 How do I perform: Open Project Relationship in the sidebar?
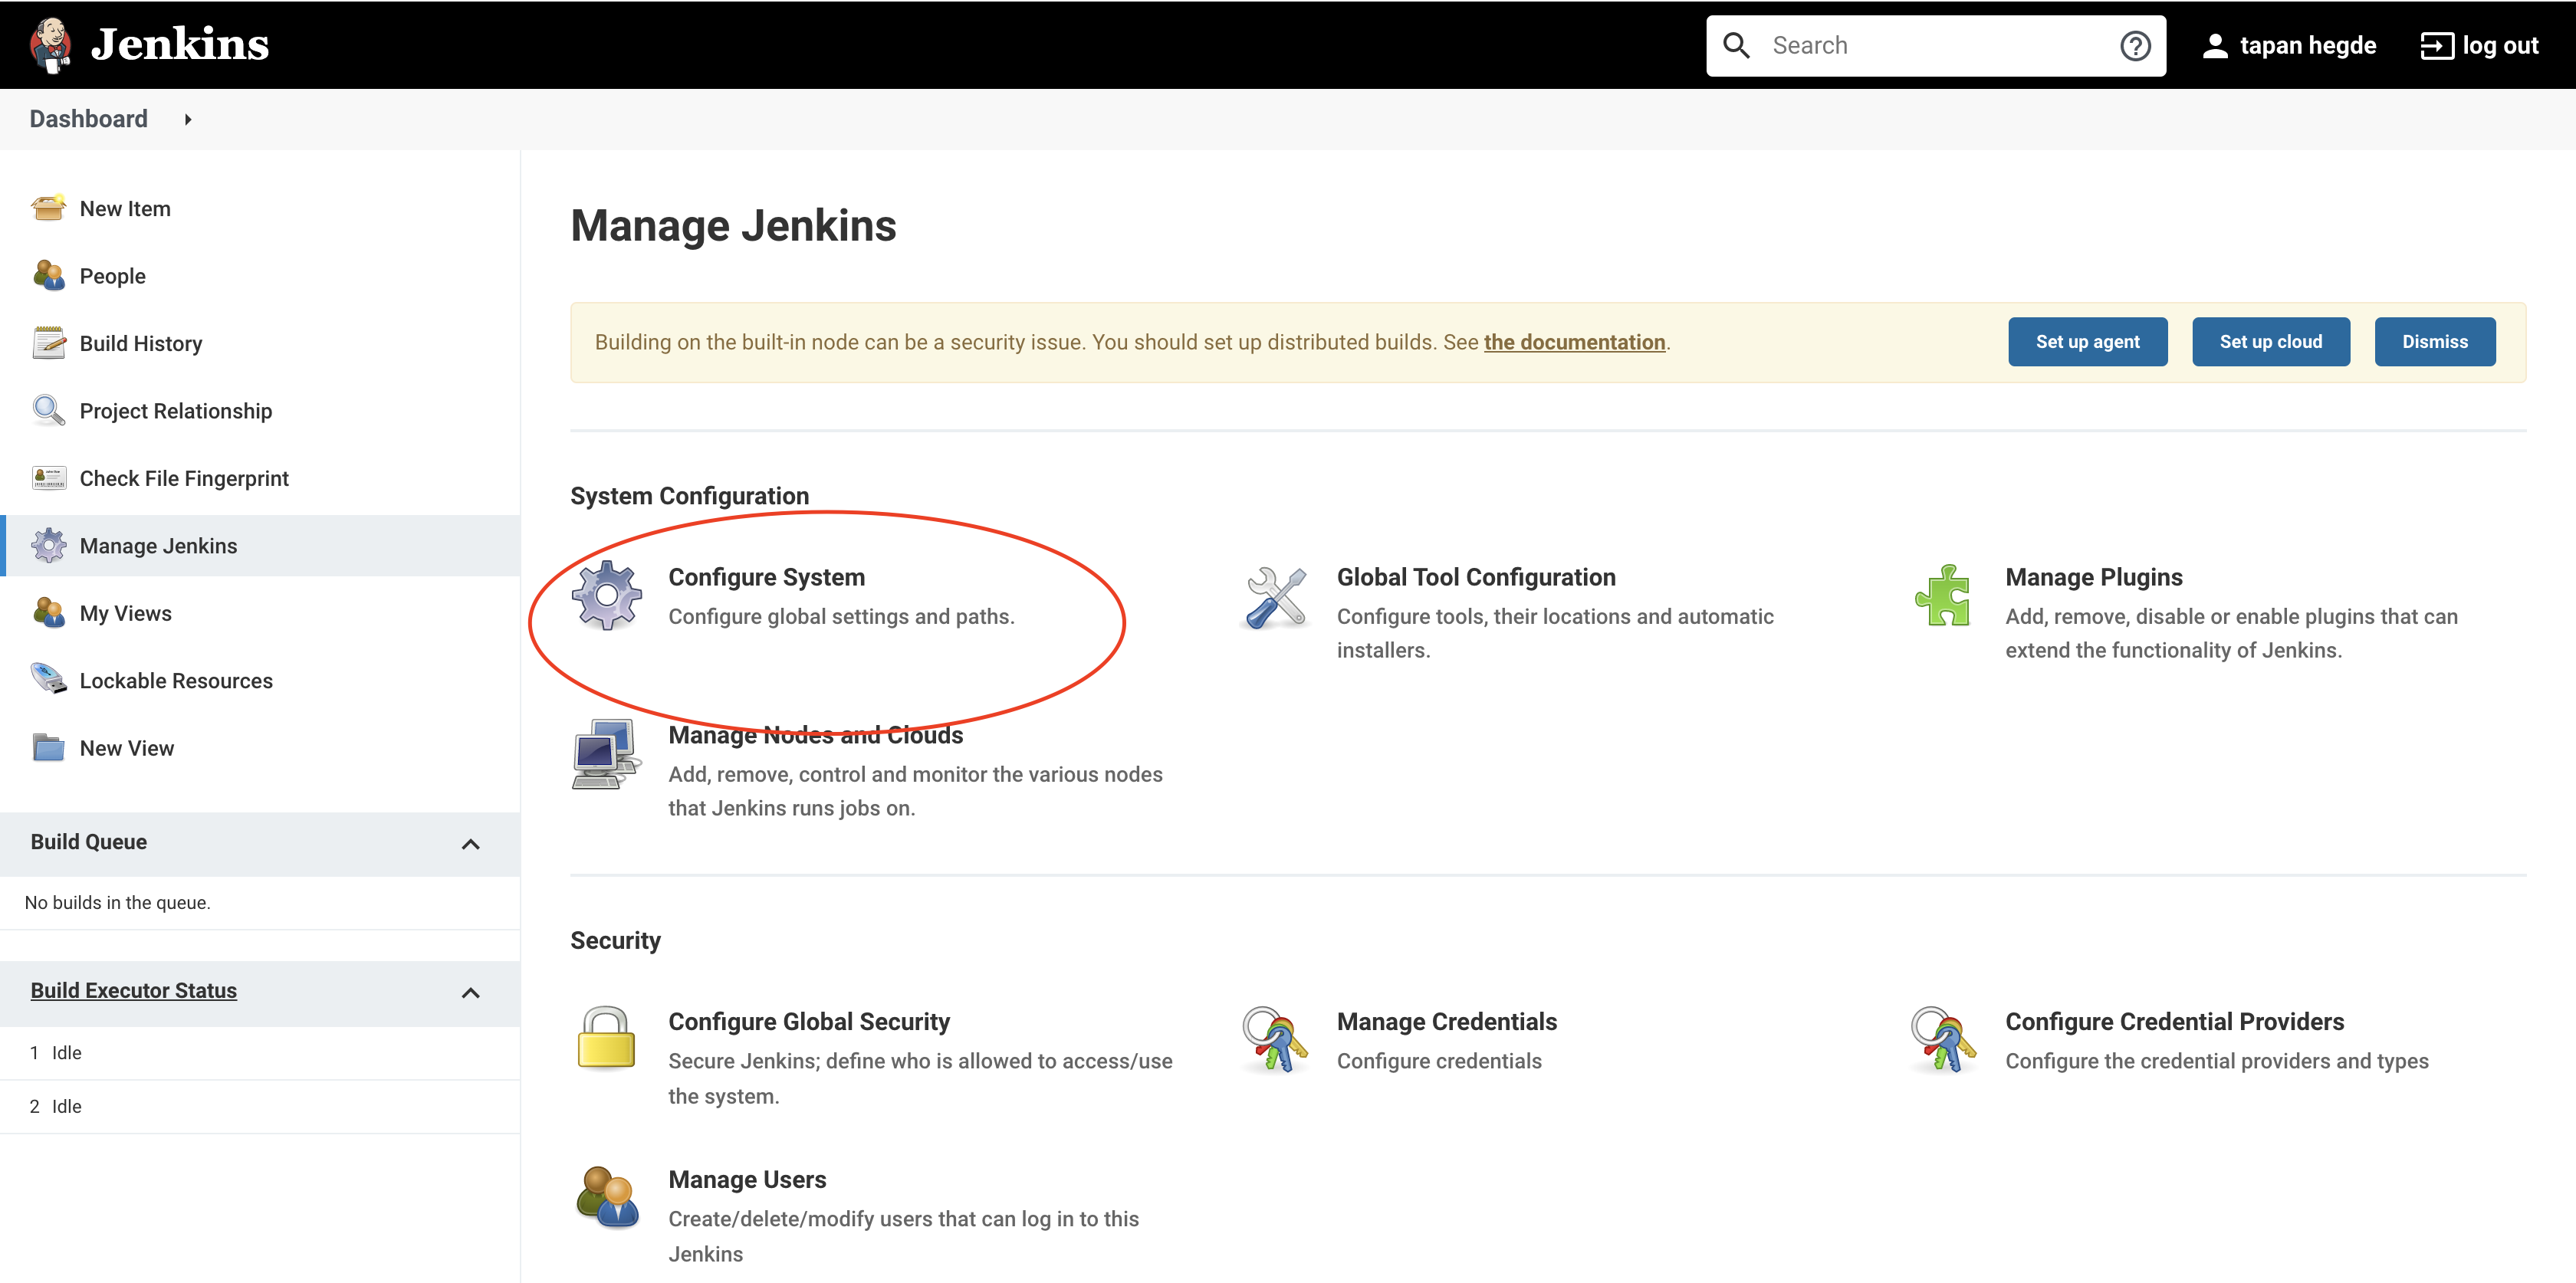pyautogui.click(x=176, y=411)
